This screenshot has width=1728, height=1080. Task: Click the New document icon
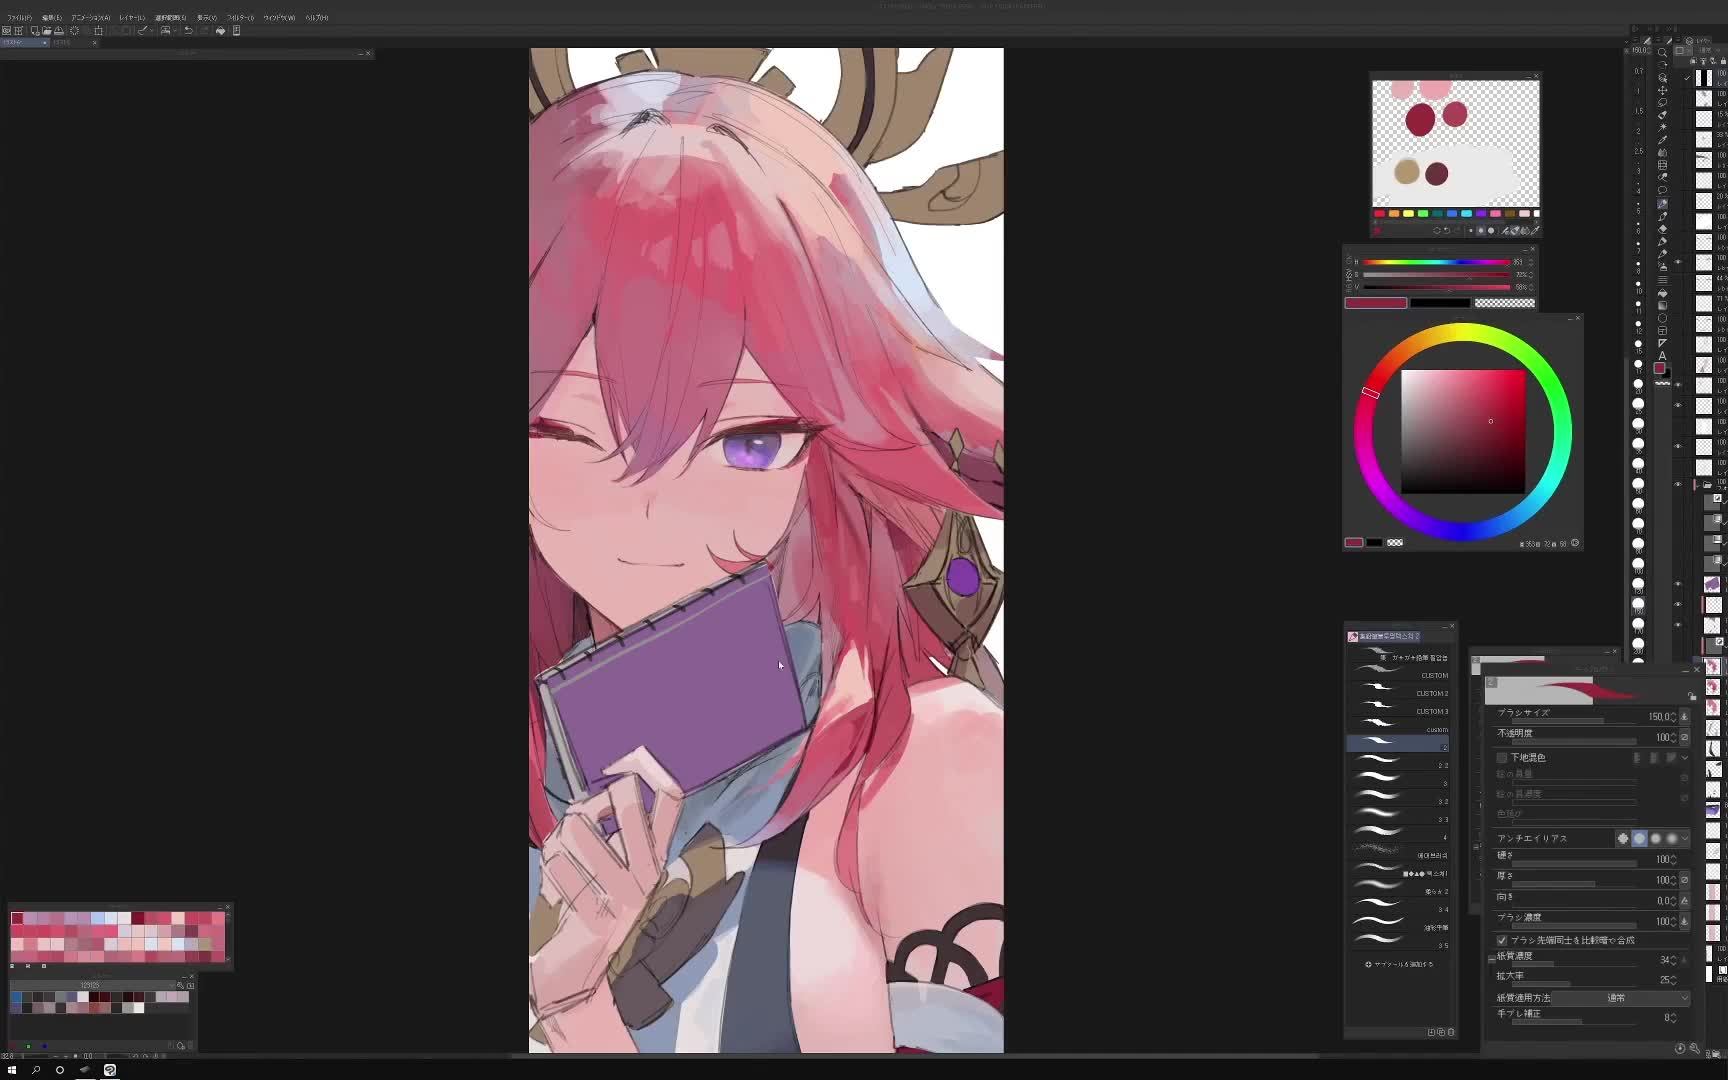(x=35, y=31)
